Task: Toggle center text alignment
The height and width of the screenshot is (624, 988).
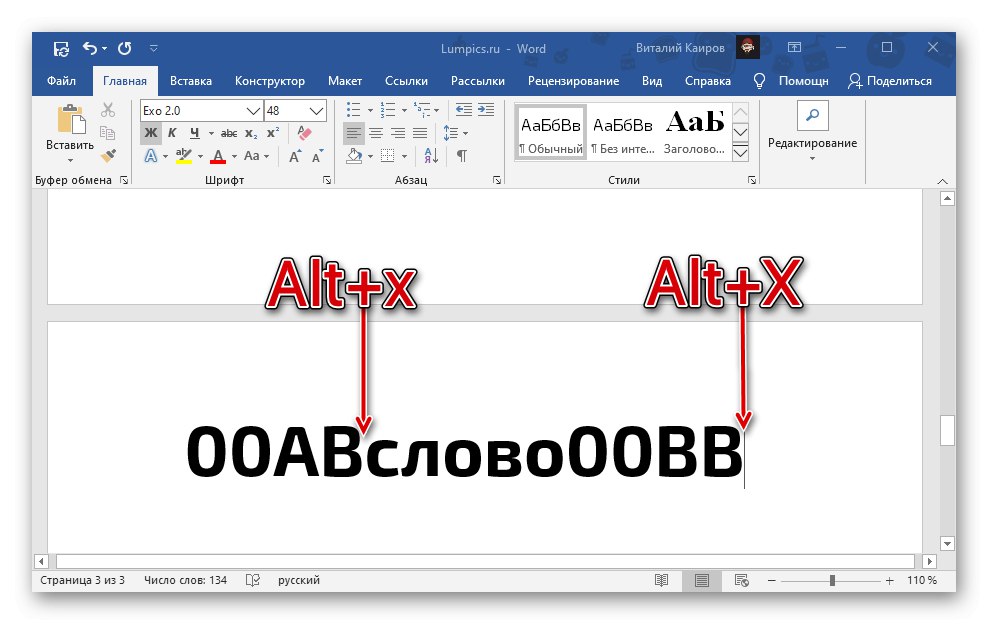Action: point(374,130)
